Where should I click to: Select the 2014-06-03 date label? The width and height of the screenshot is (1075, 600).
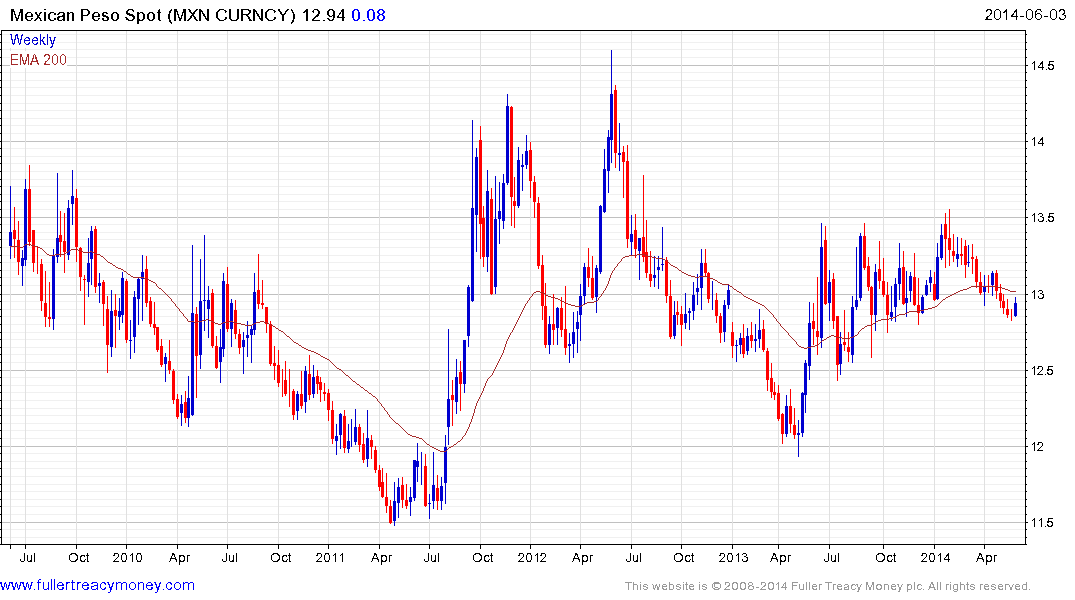coord(1026,15)
